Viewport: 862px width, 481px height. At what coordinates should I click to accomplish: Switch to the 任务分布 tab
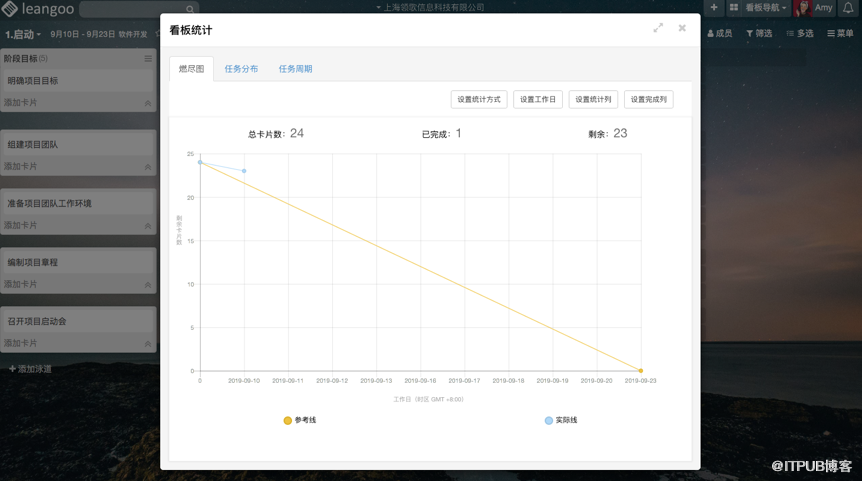click(241, 69)
